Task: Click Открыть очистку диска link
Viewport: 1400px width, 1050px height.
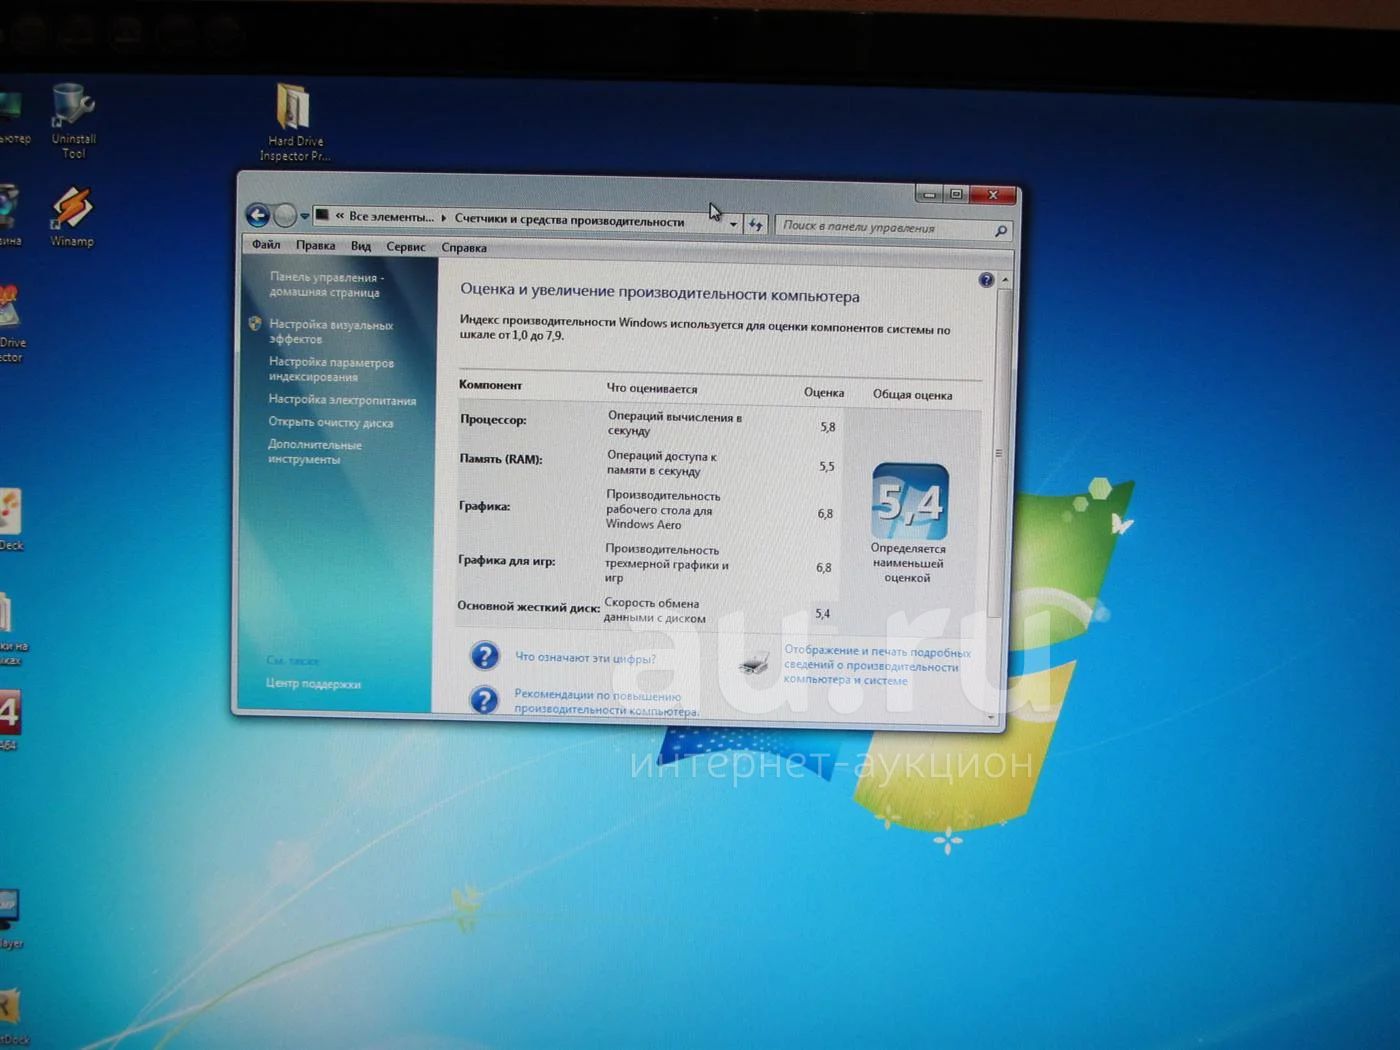Action: (331, 422)
